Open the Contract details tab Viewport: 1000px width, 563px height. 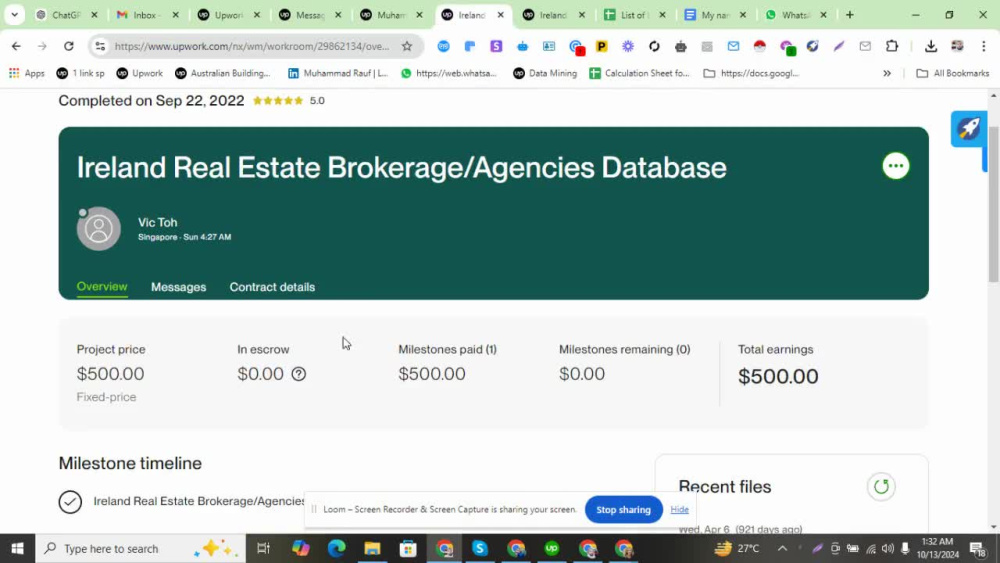coord(272,288)
